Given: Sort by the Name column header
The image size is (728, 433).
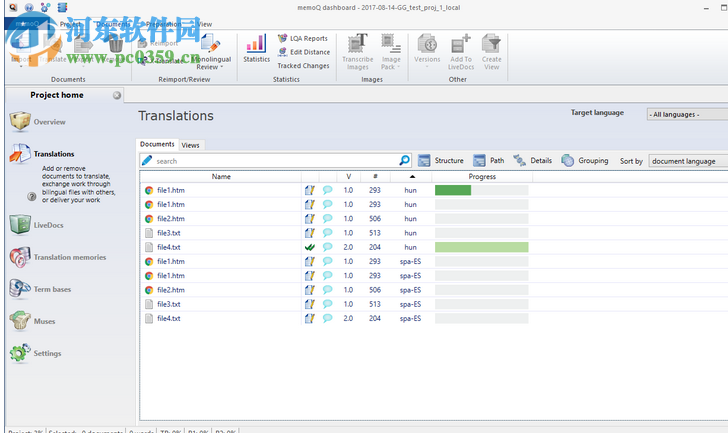Looking at the screenshot, I should point(221,176).
